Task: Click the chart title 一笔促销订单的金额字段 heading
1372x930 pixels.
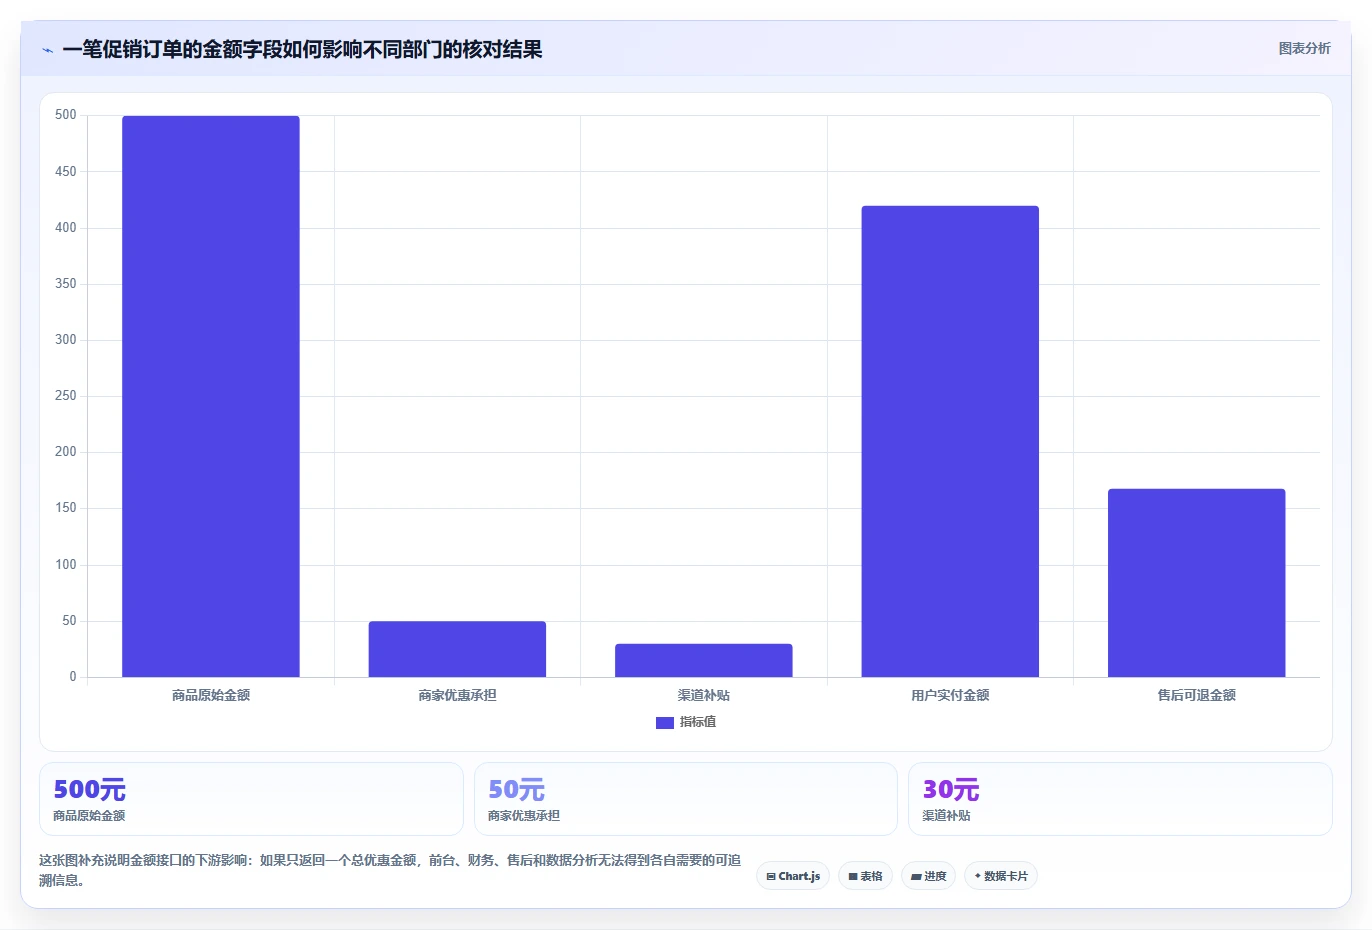Action: point(302,49)
